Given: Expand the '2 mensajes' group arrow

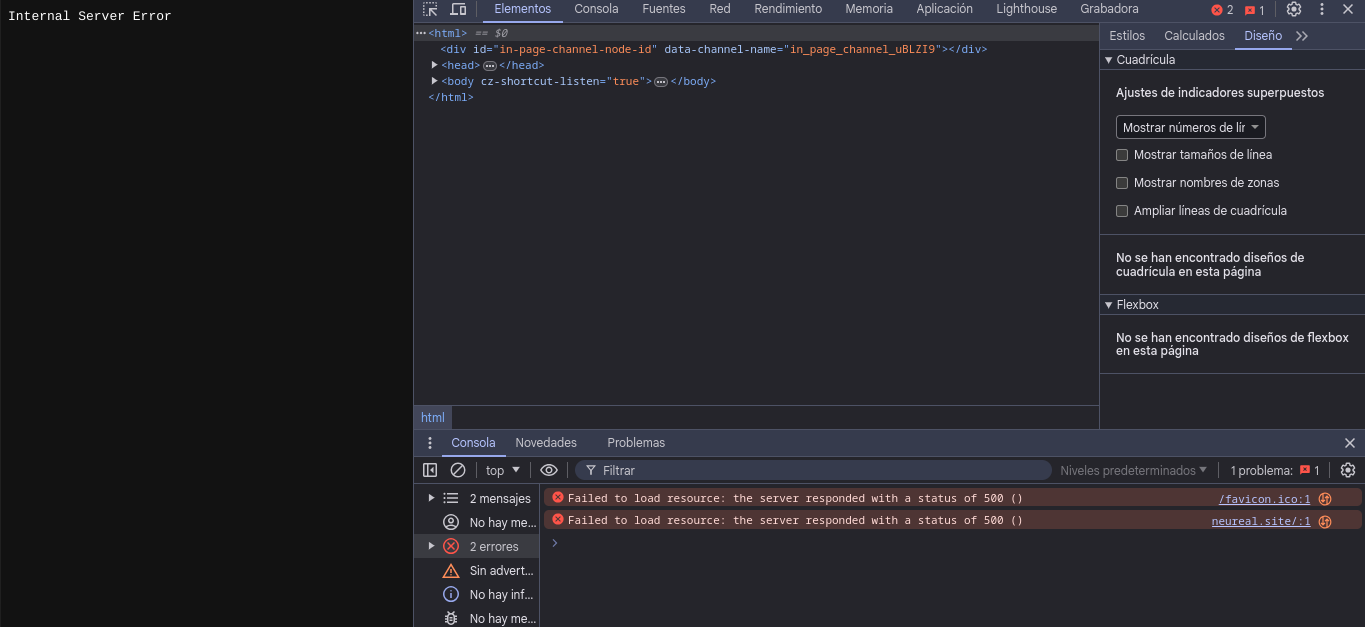Looking at the screenshot, I should click(431, 498).
